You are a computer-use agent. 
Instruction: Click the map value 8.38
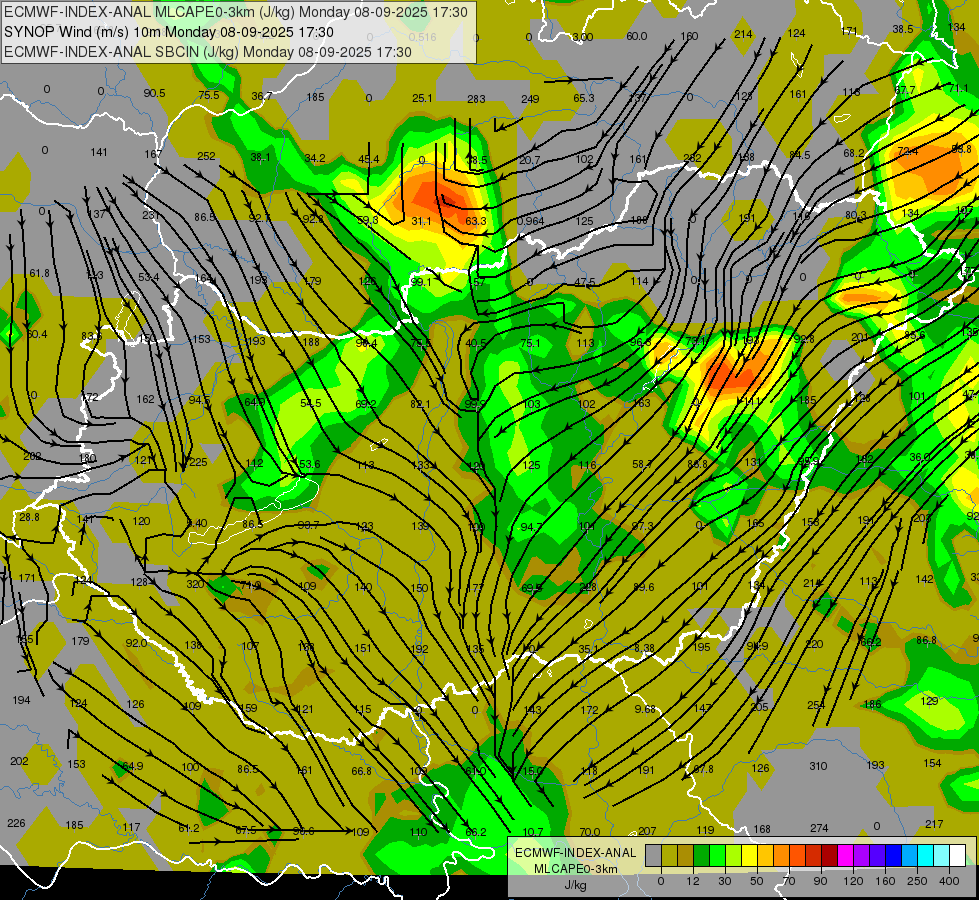click(644, 648)
